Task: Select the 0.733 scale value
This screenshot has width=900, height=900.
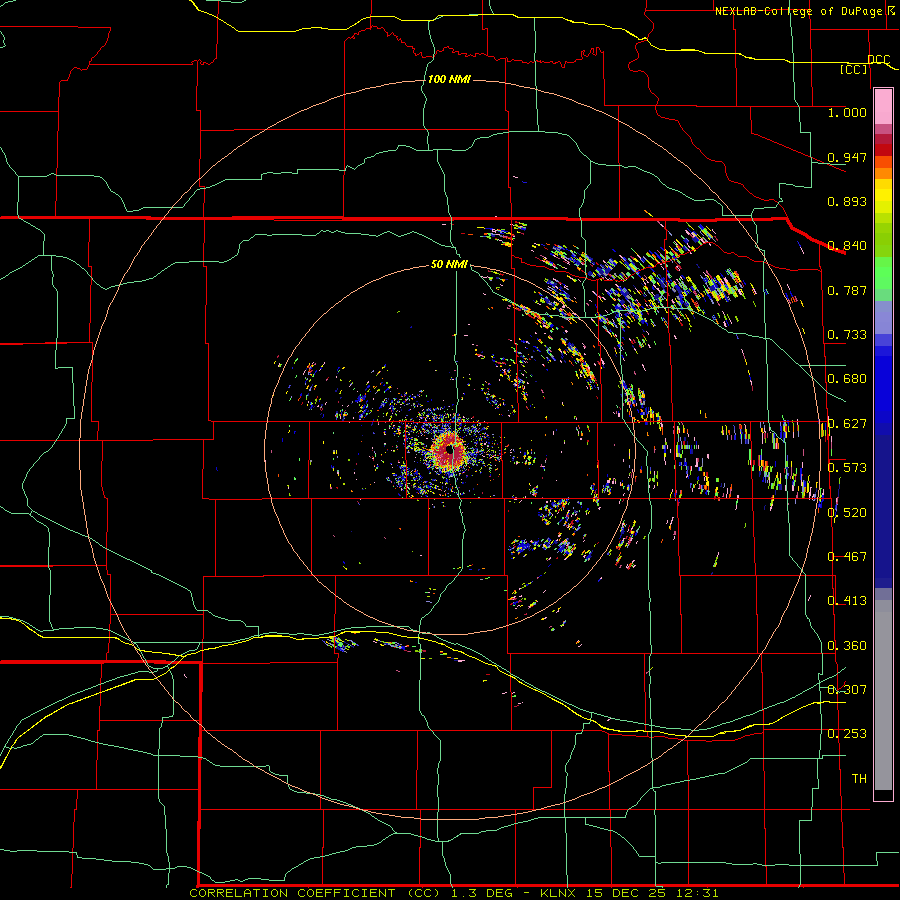Action: click(847, 335)
